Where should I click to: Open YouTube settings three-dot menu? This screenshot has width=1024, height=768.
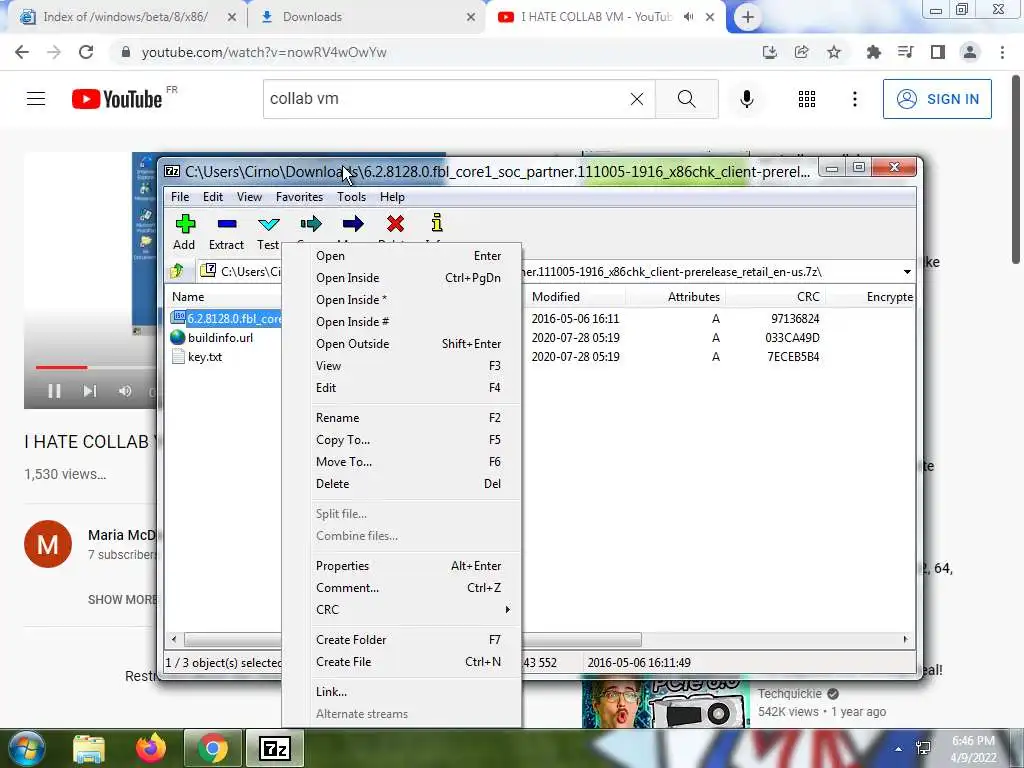click(854, 99)
